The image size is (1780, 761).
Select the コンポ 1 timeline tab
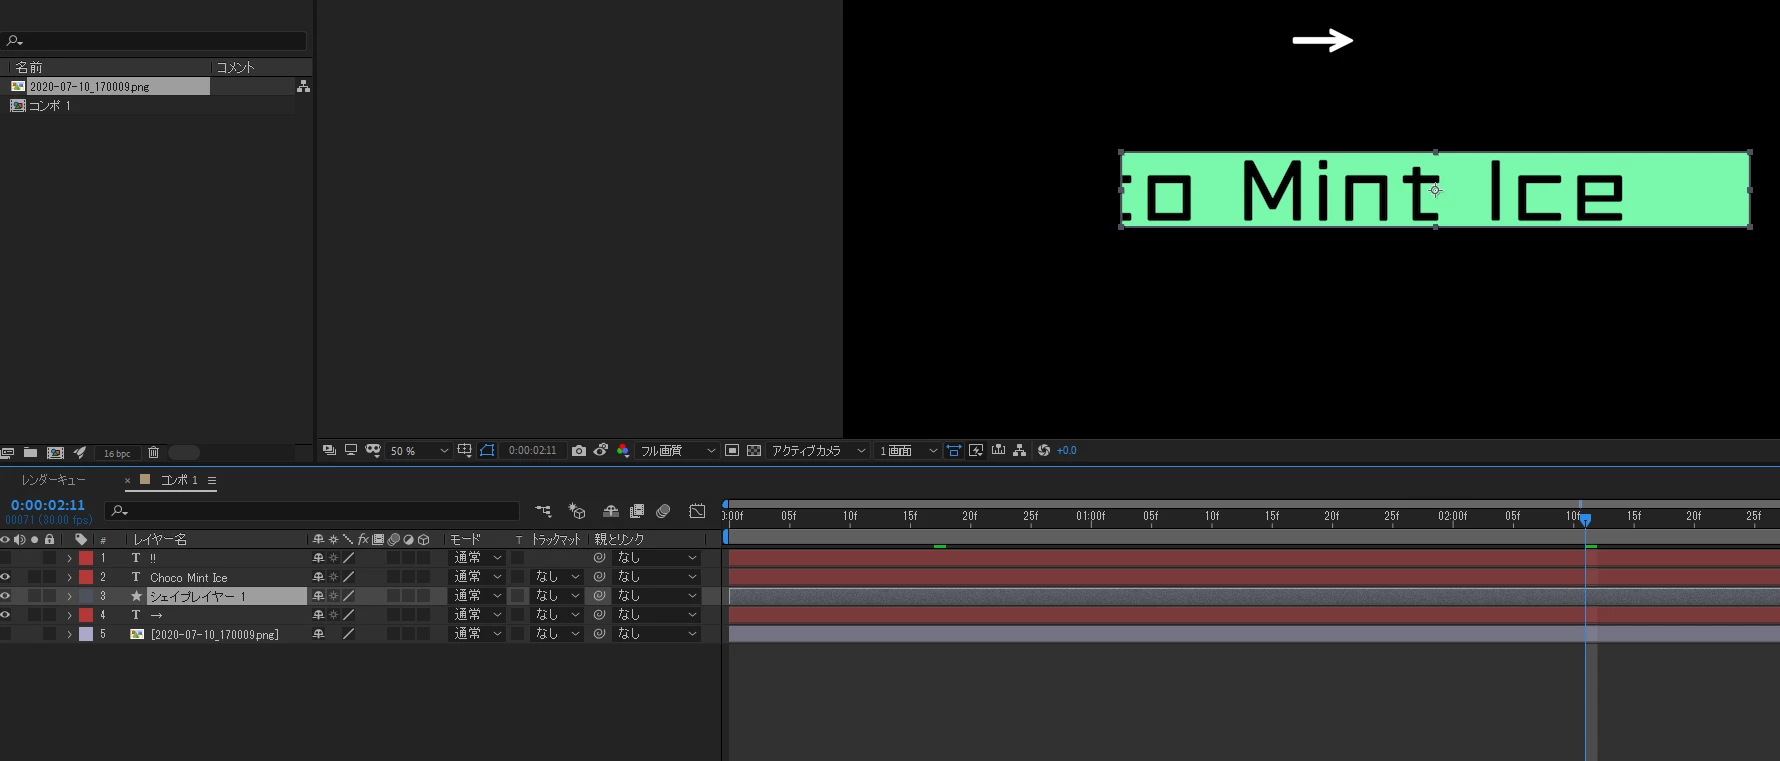(x=180, y=480)
